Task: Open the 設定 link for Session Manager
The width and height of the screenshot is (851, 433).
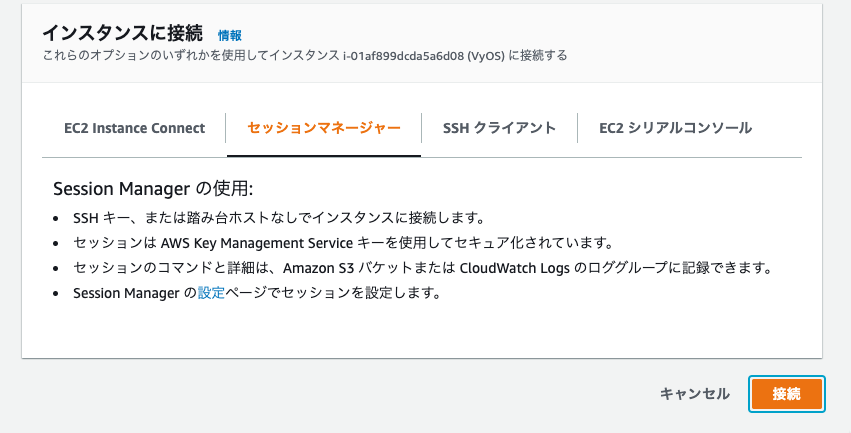Action: point(211,293)
